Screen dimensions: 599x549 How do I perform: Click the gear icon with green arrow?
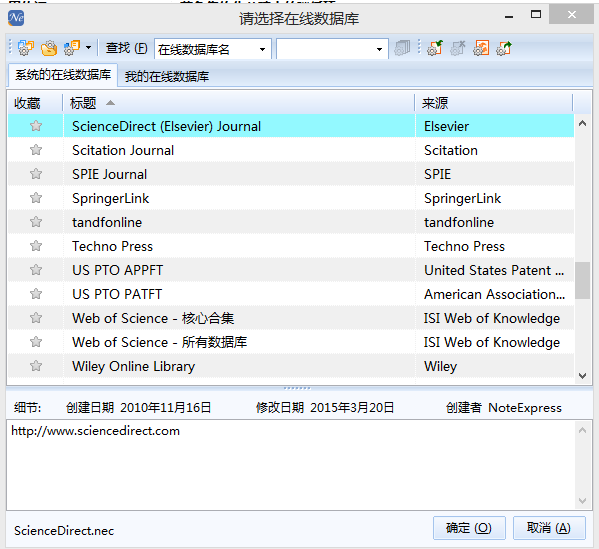point(435,48)
